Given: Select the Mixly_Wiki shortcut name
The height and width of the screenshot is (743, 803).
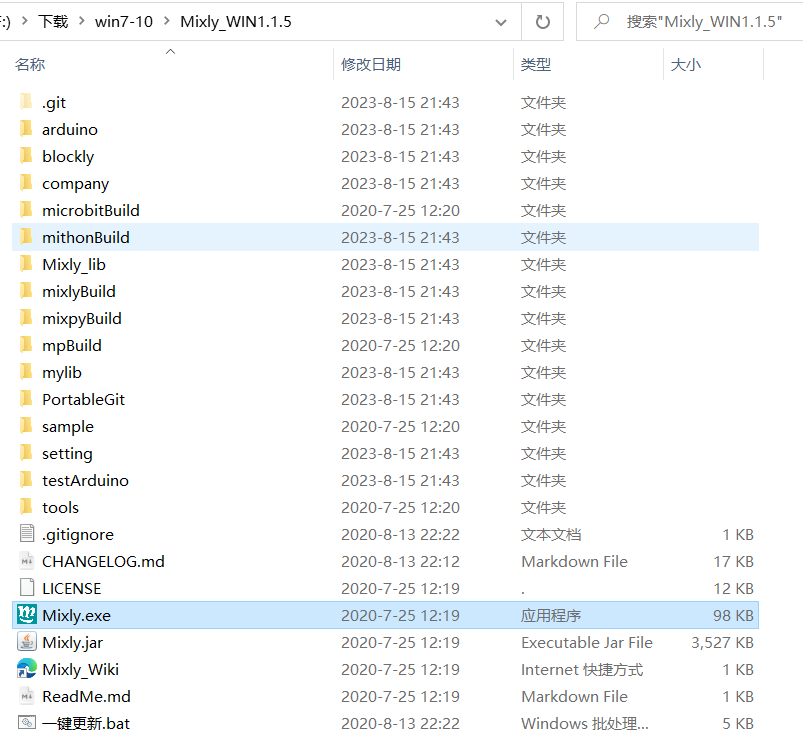Looking at the screenshot, I should (80, 669).
